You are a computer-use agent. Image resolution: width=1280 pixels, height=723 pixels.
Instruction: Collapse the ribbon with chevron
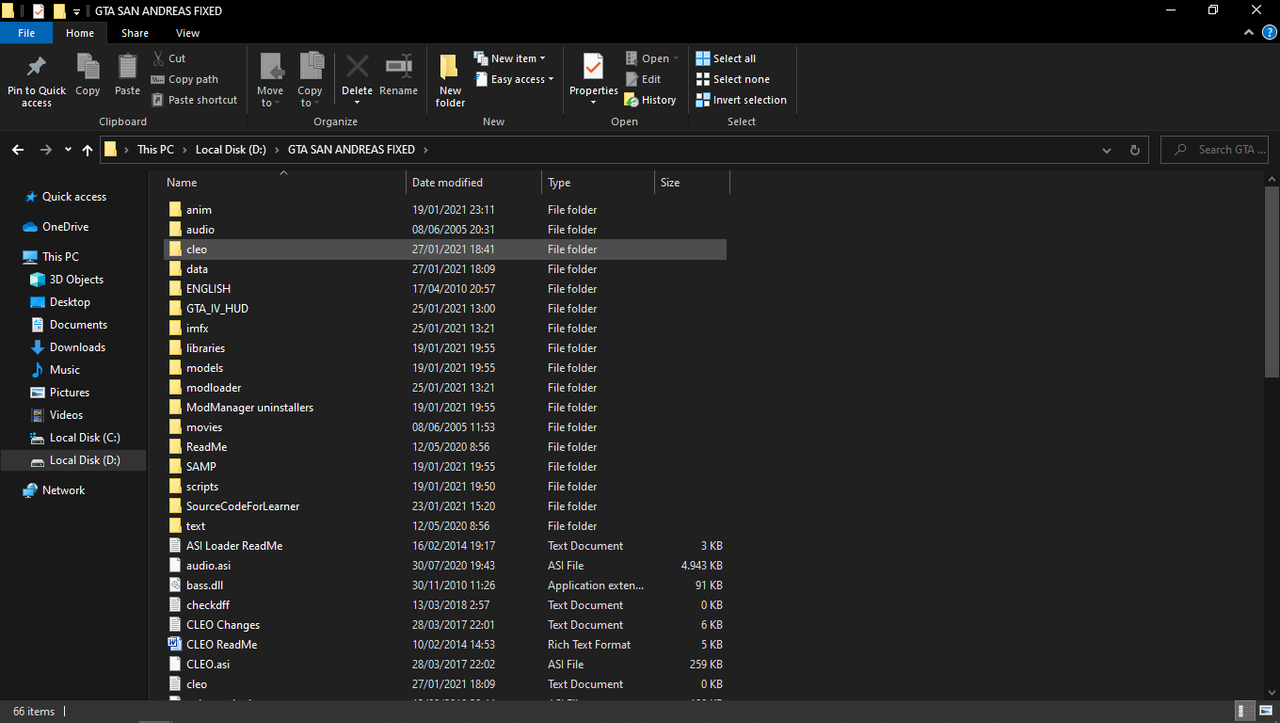pyautogui.click(x=1250, y=33)
